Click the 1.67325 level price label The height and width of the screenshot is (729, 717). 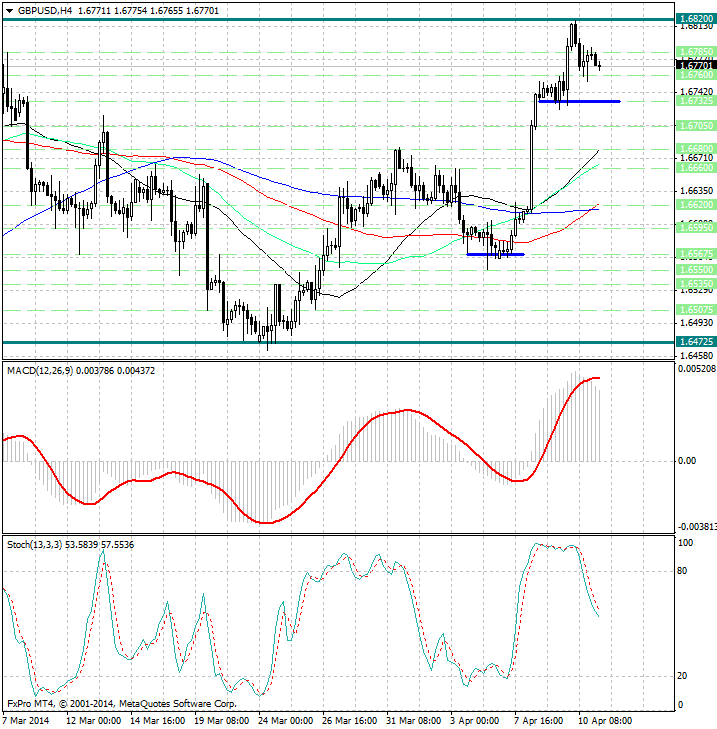(694, 101)
